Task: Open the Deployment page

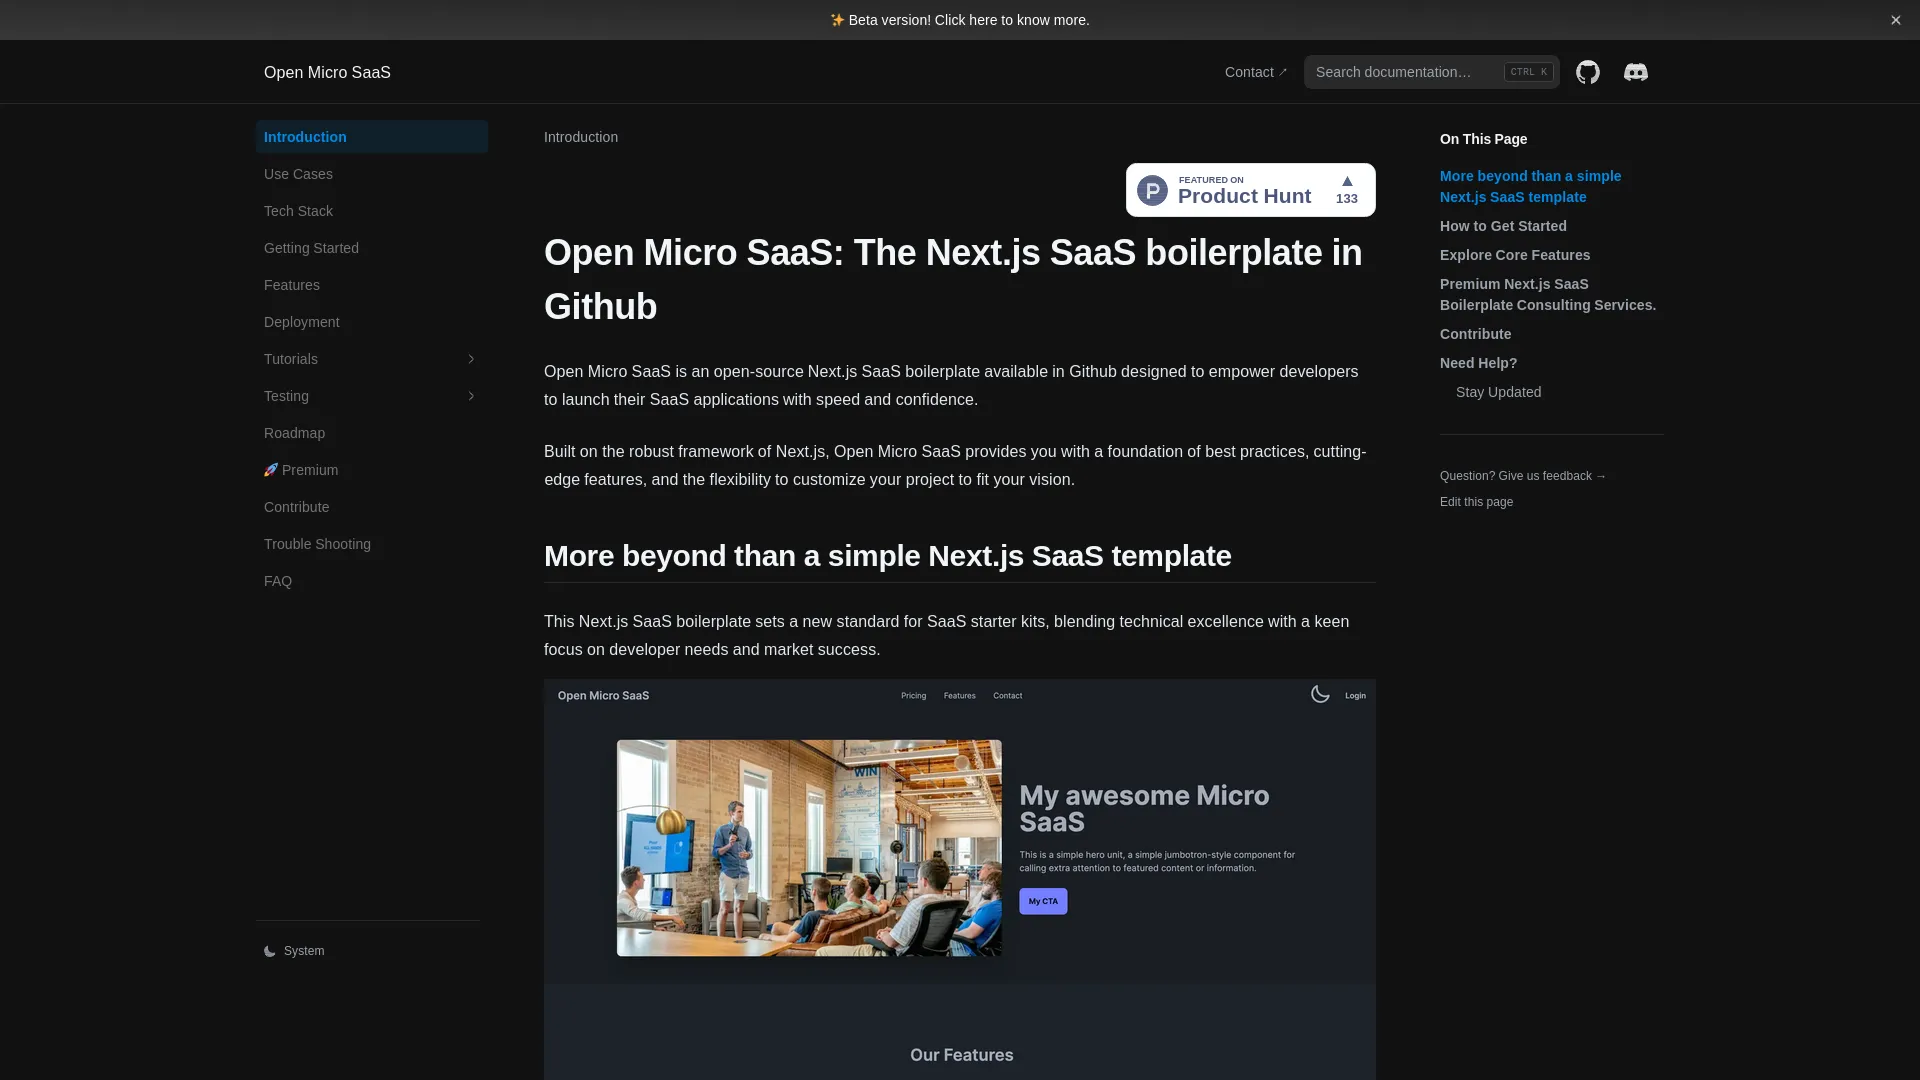Action: tap(372, 322)
